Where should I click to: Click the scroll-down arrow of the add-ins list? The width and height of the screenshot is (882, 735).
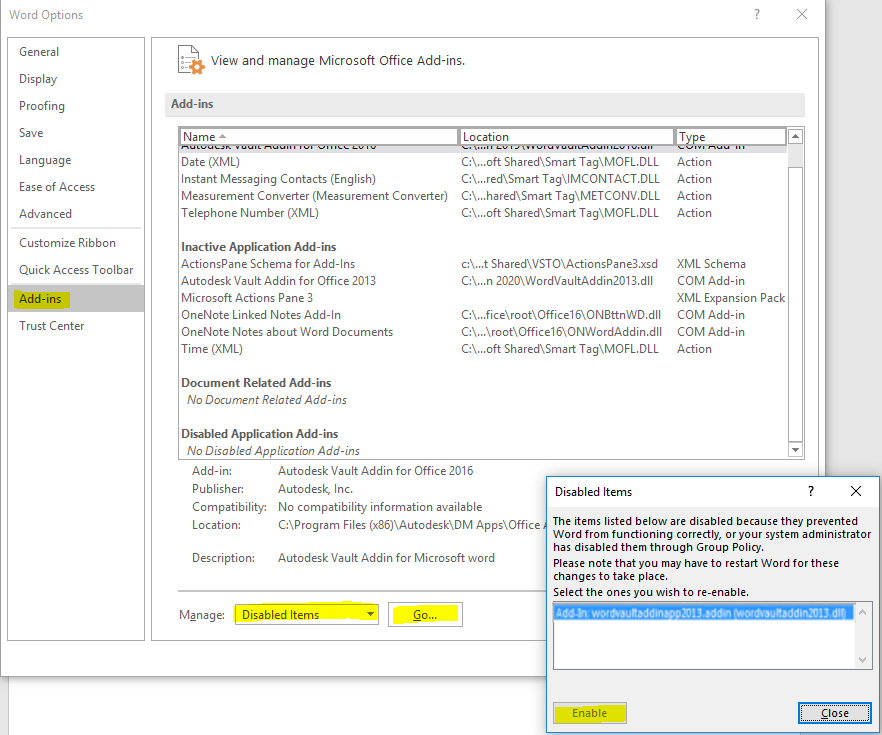(x=795, y=448)
